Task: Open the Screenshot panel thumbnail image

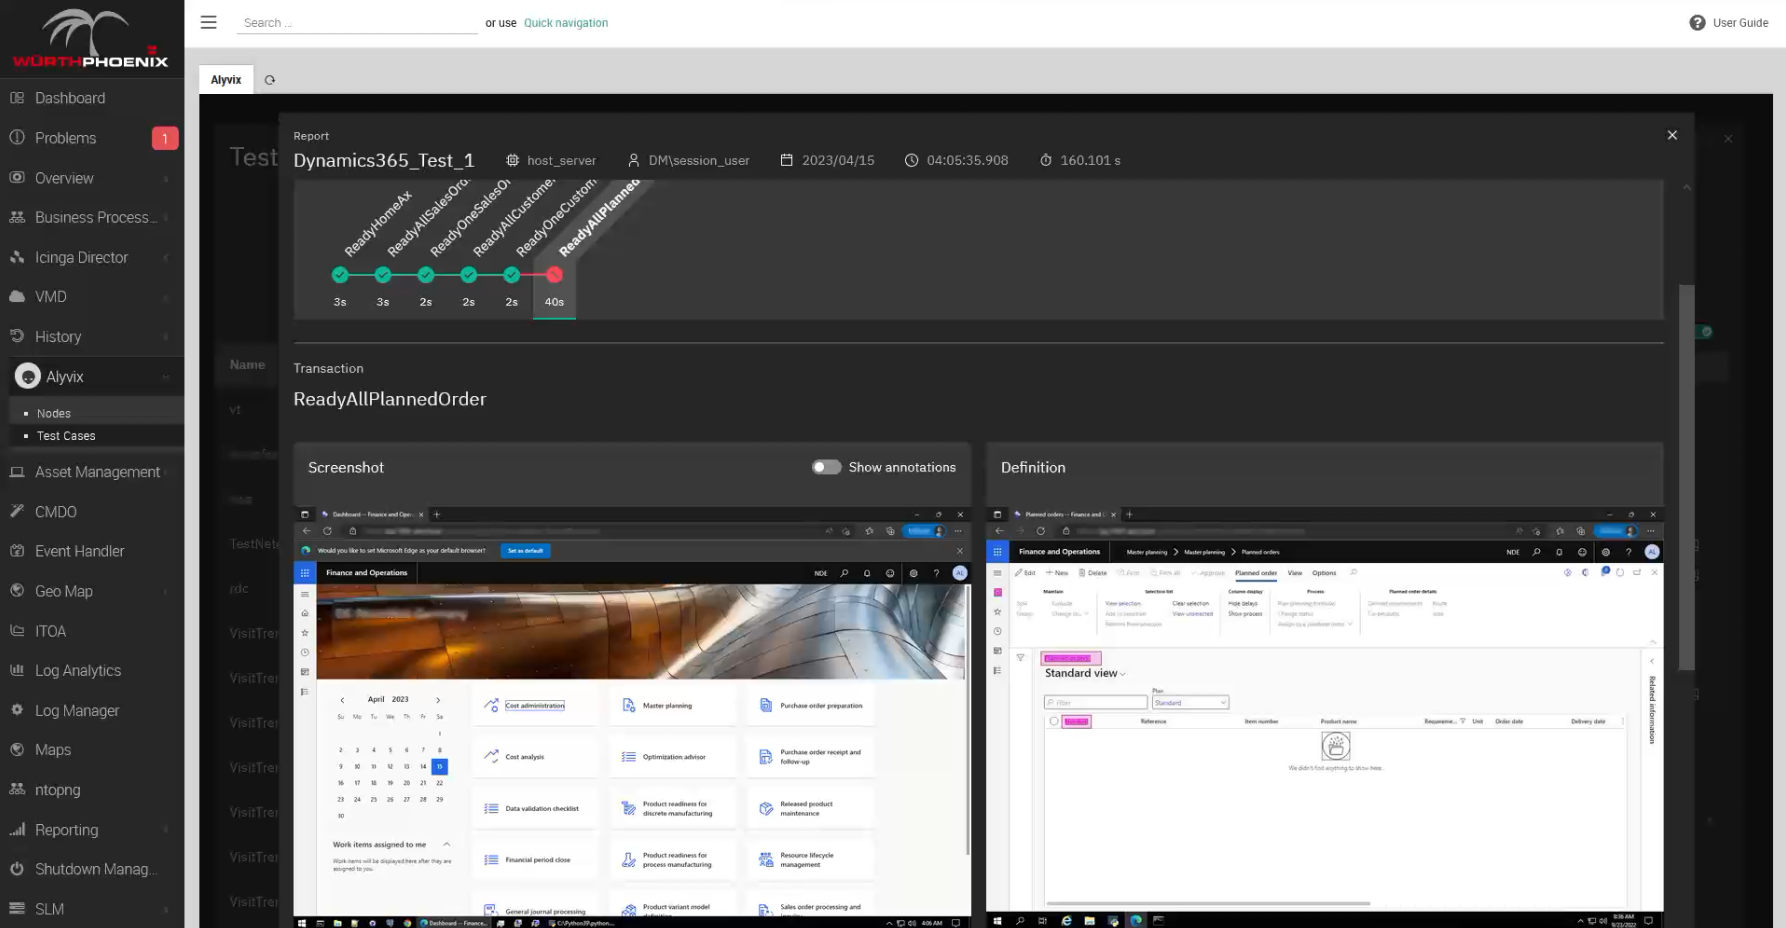Action: click(x=632, y=717)
